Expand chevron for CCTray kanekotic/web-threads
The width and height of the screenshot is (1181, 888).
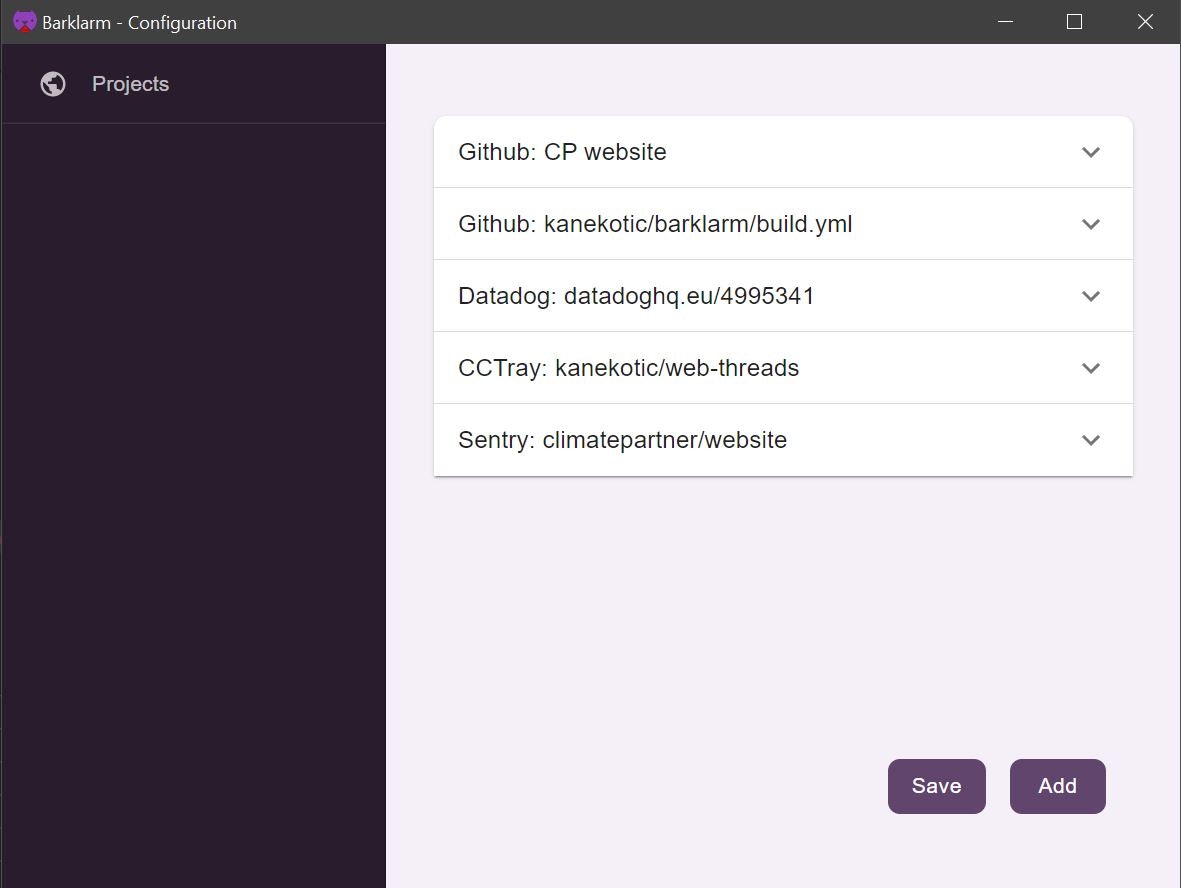click(x=1091, y=368)
